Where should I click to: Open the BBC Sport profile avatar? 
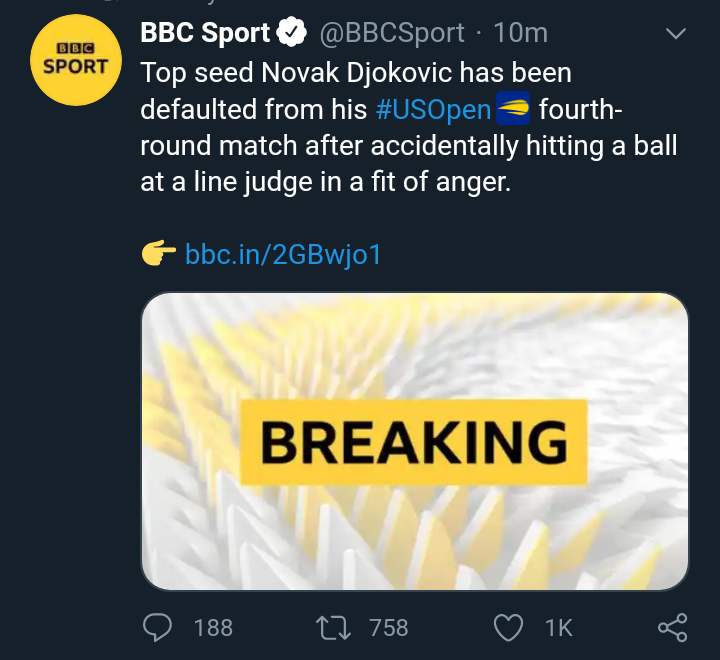tap(75, 62)
